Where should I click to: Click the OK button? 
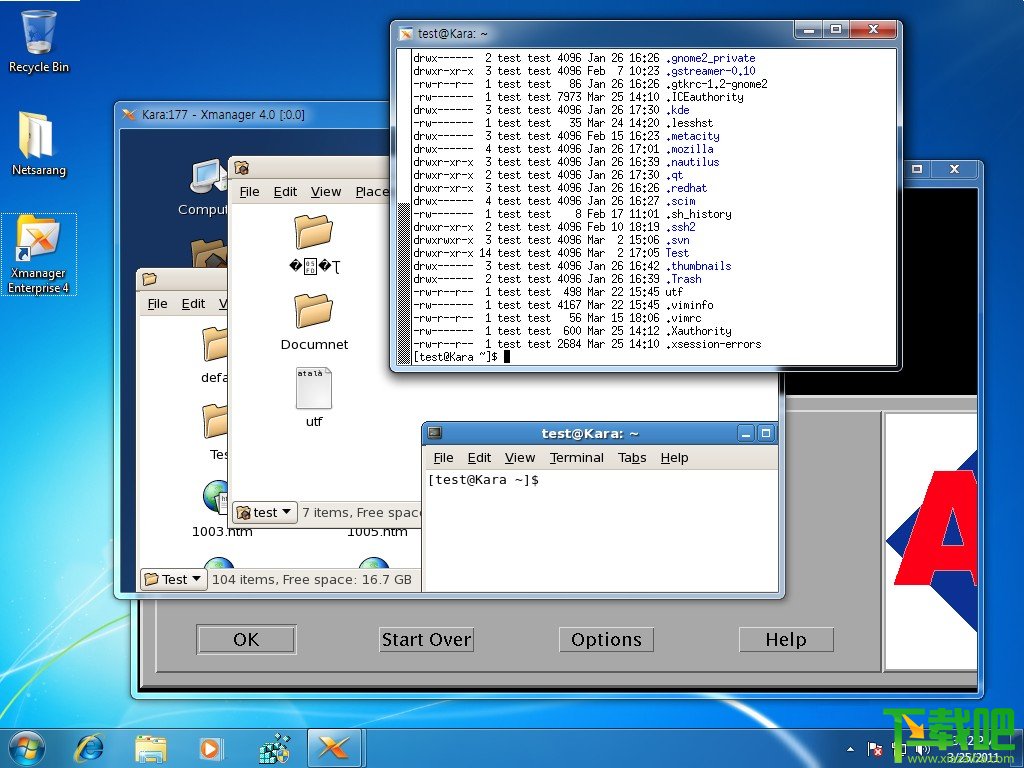click(246, 639)
